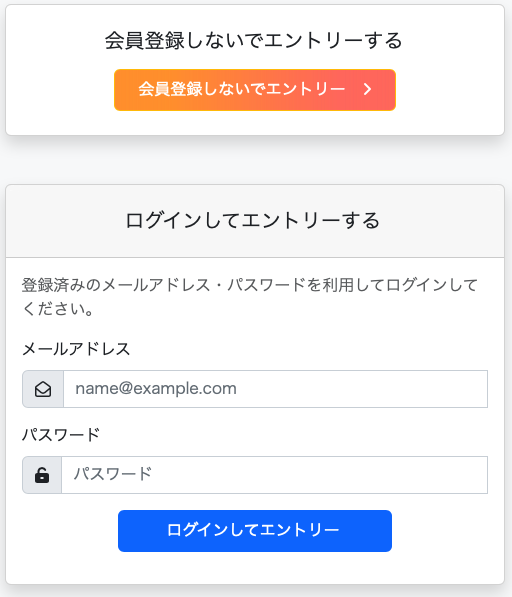This screenshot has width=512, height=597.
Task: Click the ログインしてエントリーする card header
Action: (255, 221)
